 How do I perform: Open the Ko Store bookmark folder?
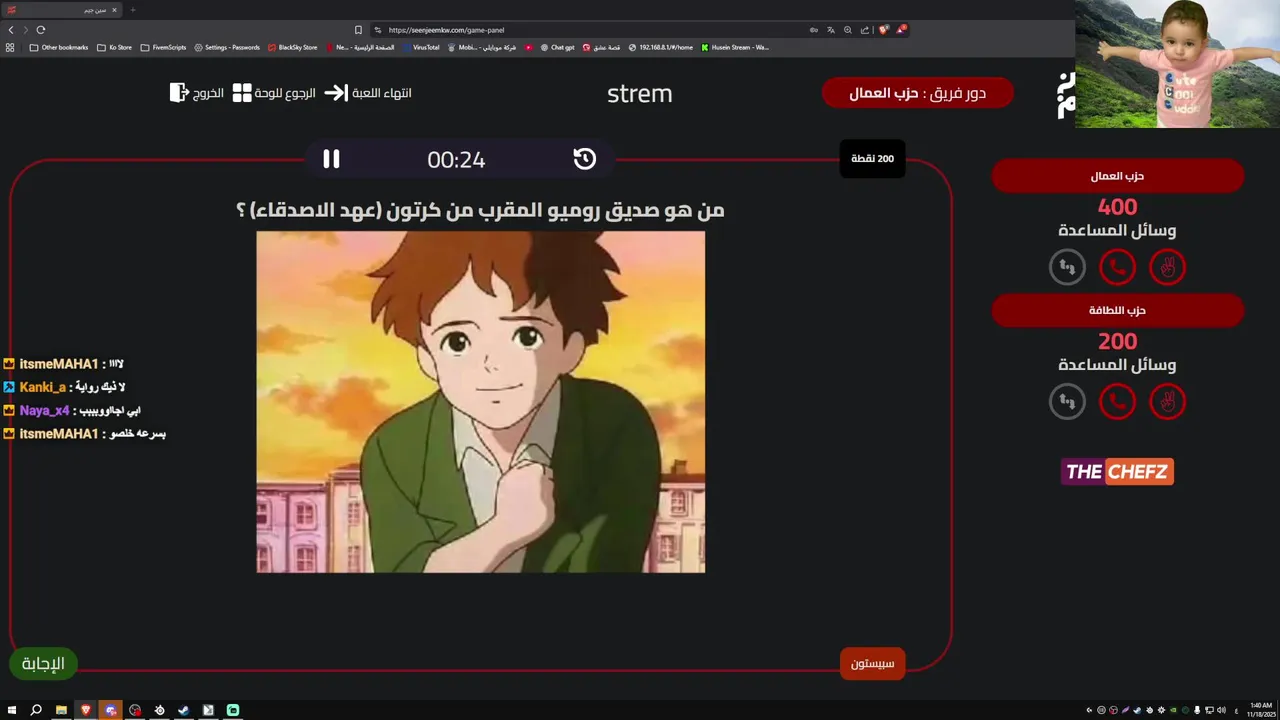(x=114, y=47)
